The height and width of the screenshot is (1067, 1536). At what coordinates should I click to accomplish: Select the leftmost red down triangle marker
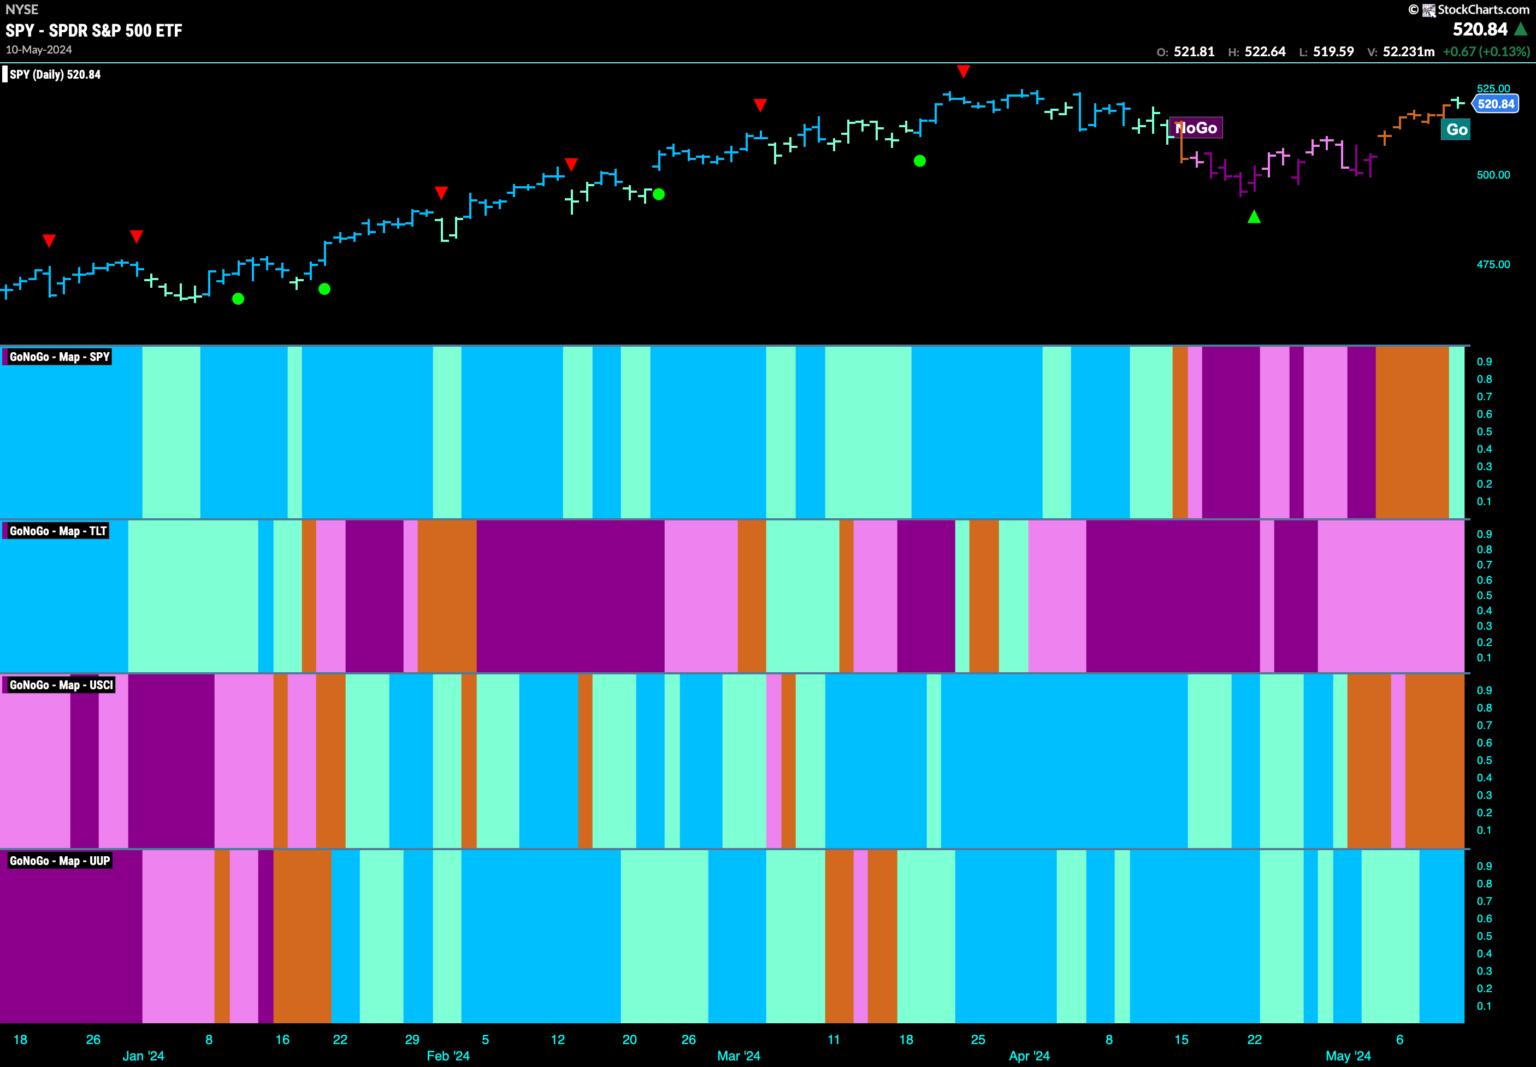pos(49,241)
